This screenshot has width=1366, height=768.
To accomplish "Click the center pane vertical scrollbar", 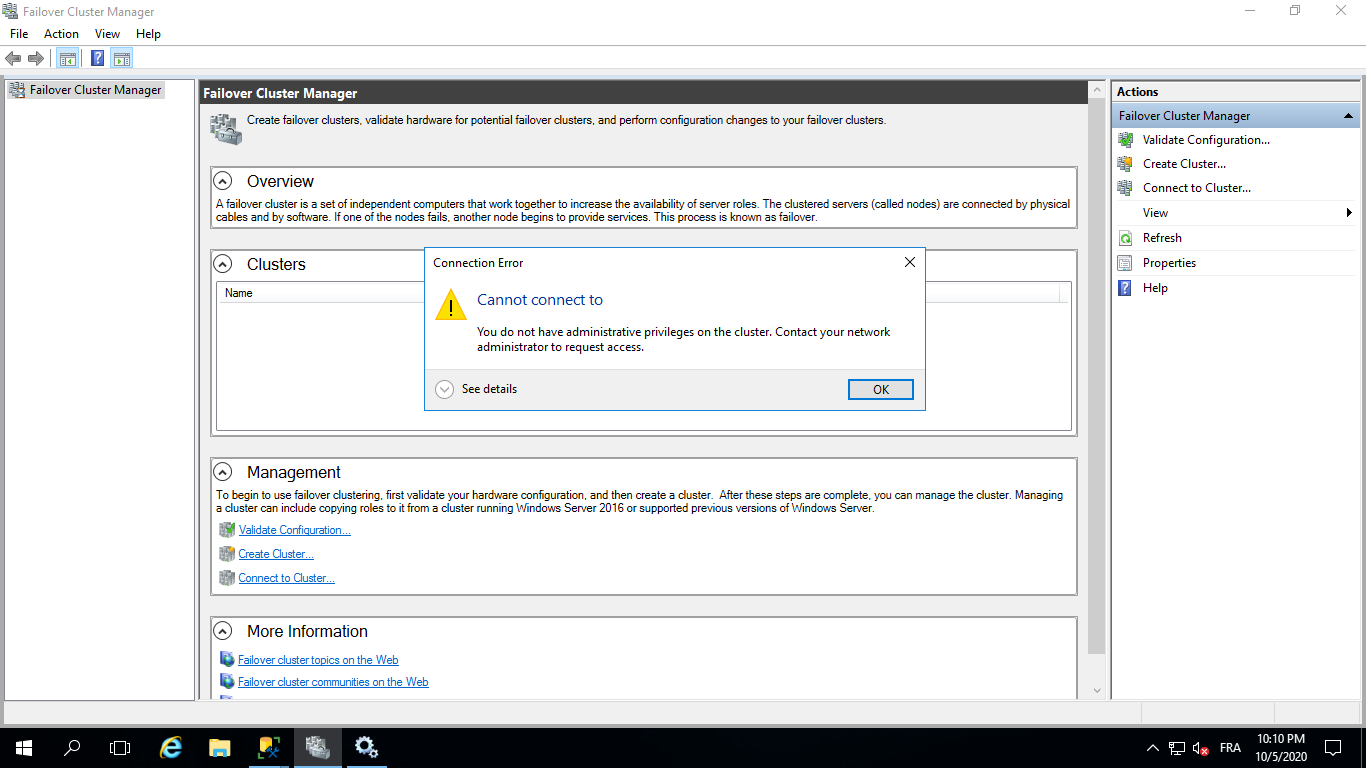I will (x=1097, y=374).
